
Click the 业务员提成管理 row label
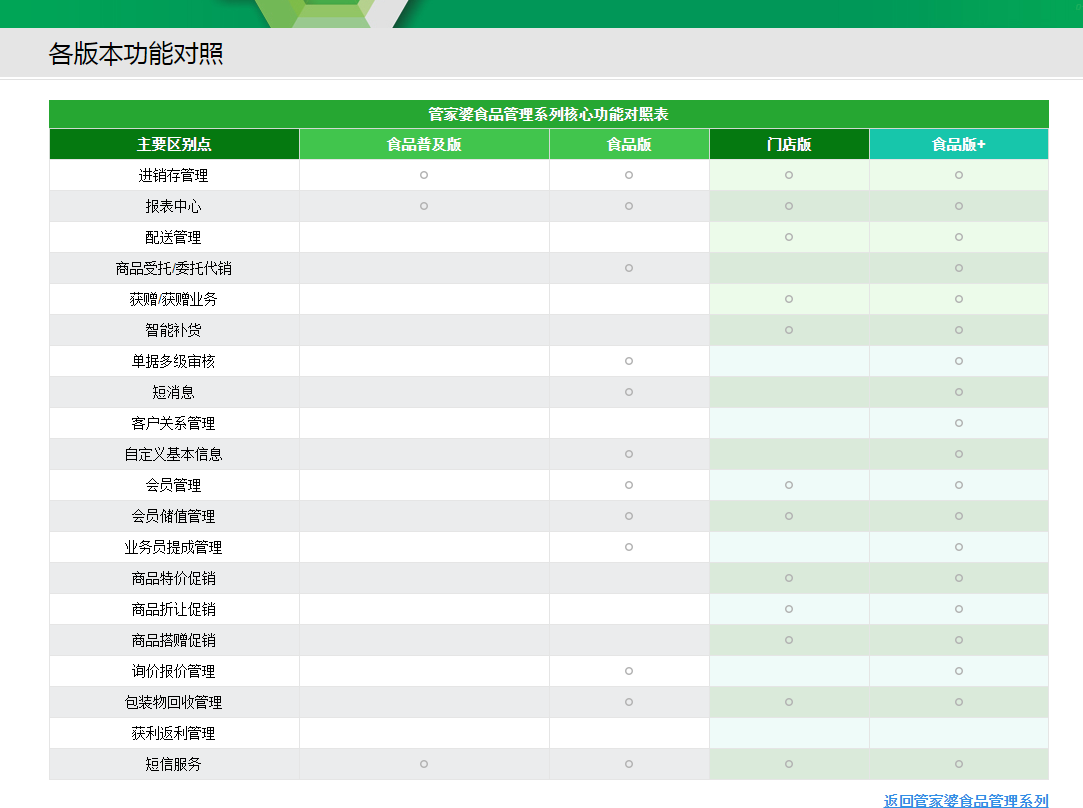click(173, 547)
